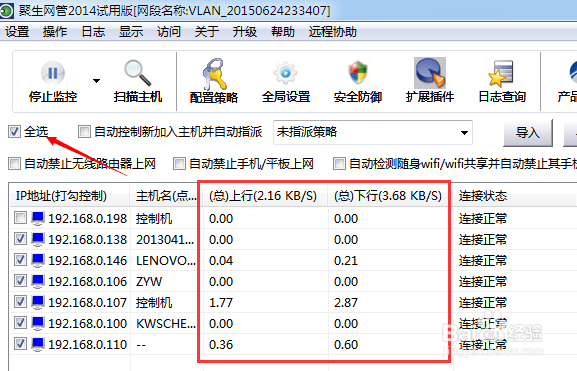
Task: Click computer icon for 192.168.0.110
Action: (x=38, y=344)
